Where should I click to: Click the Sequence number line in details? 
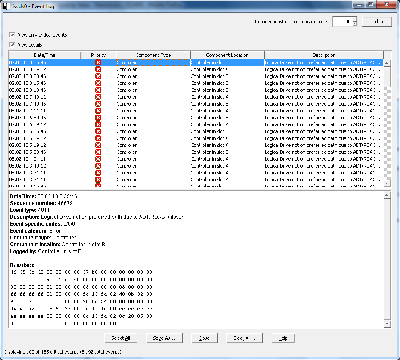[x=41, y=203]
